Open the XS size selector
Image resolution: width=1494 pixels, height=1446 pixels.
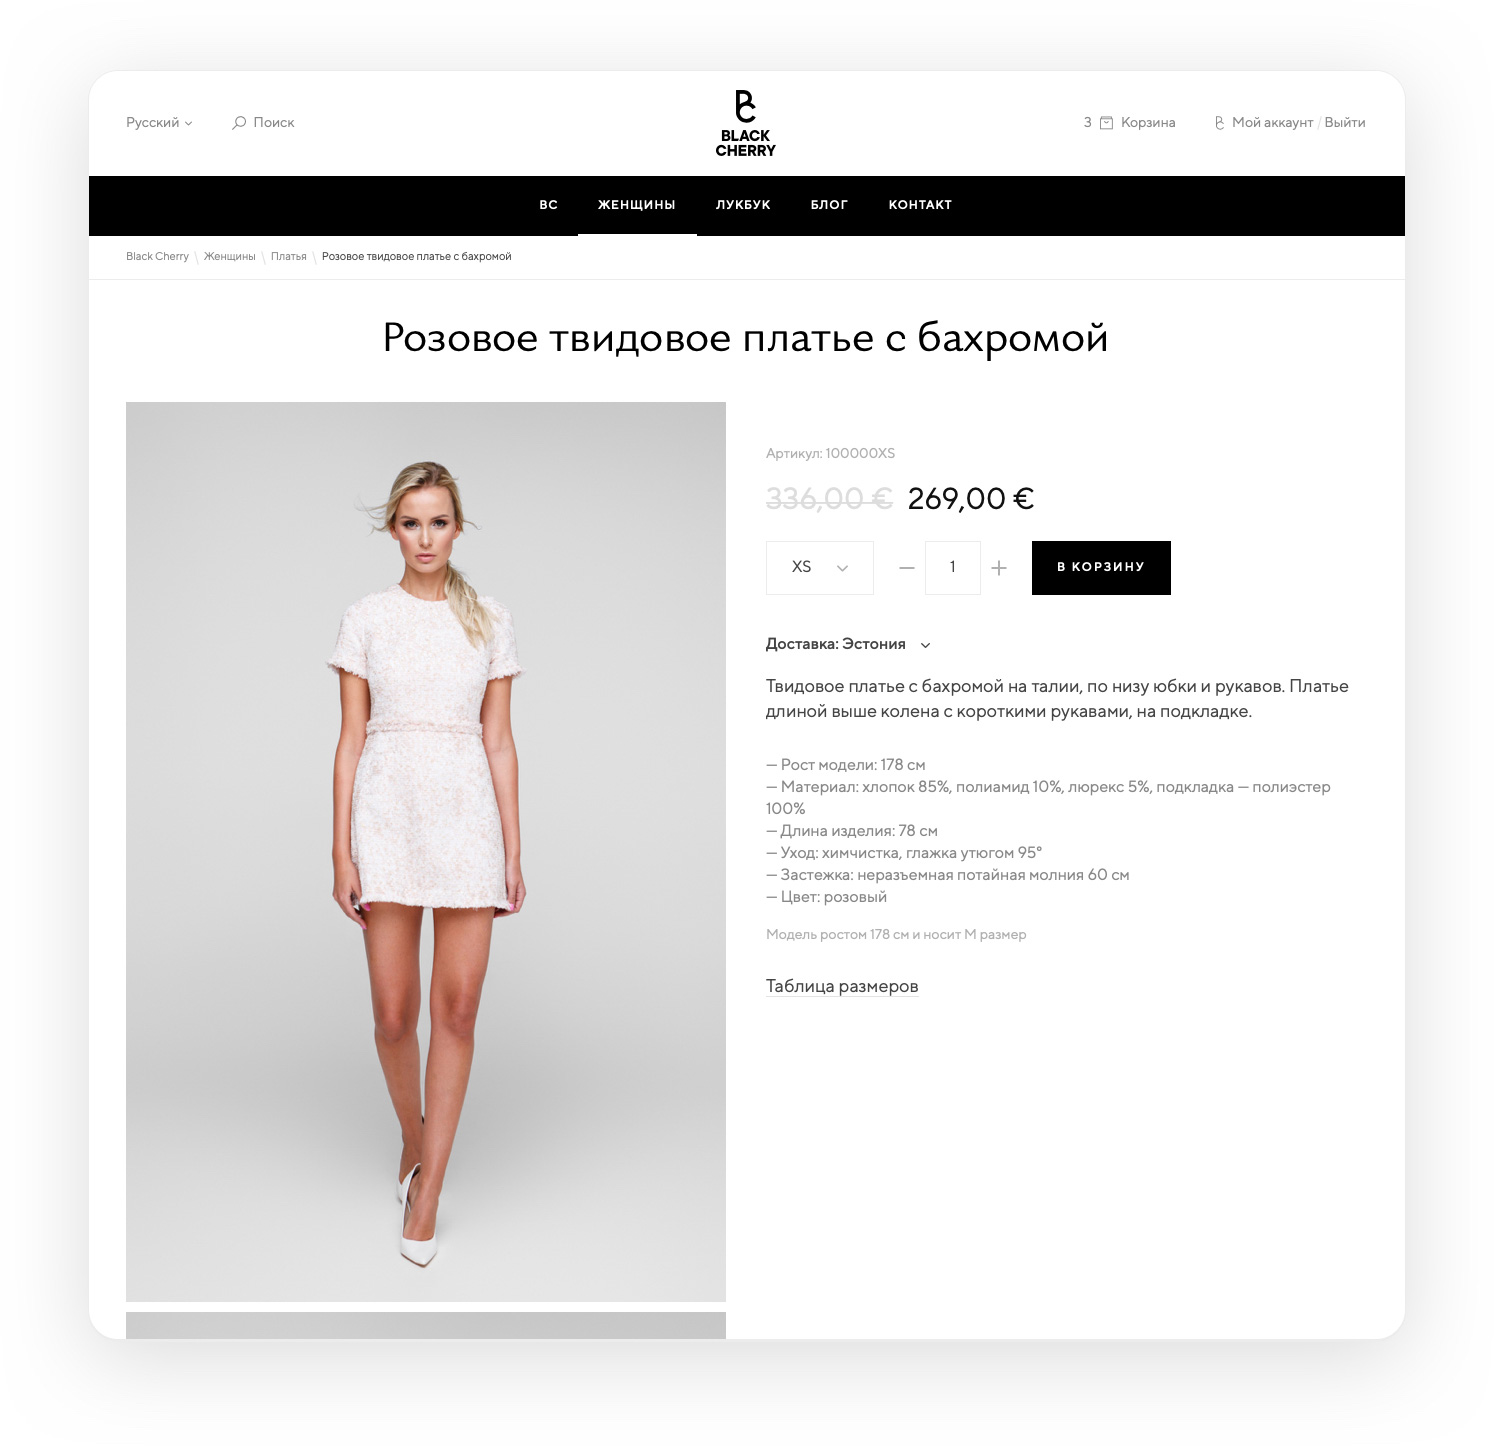[x=820, y=568]
